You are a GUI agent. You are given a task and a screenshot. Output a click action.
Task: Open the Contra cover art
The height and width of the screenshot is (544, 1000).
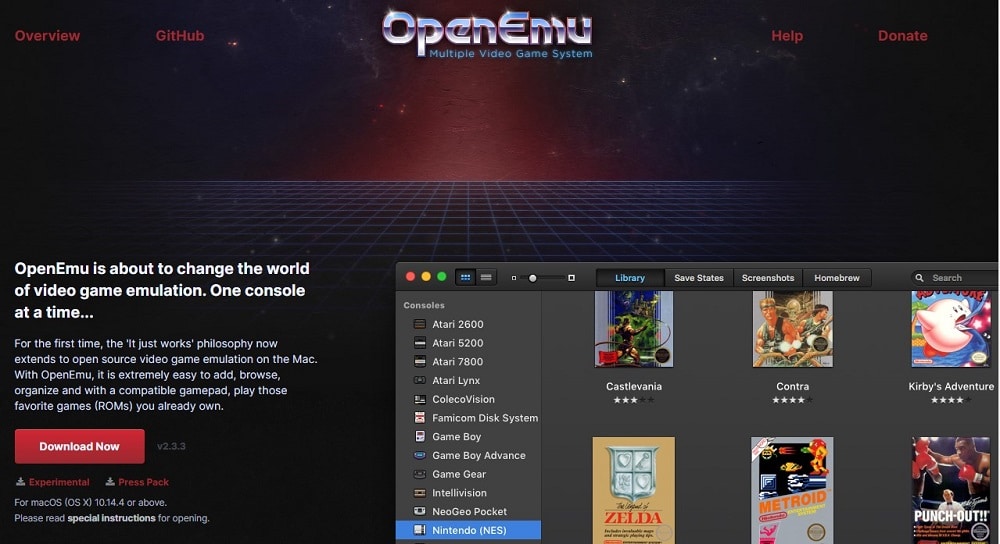pyautogui.click(x=792, y=329)
